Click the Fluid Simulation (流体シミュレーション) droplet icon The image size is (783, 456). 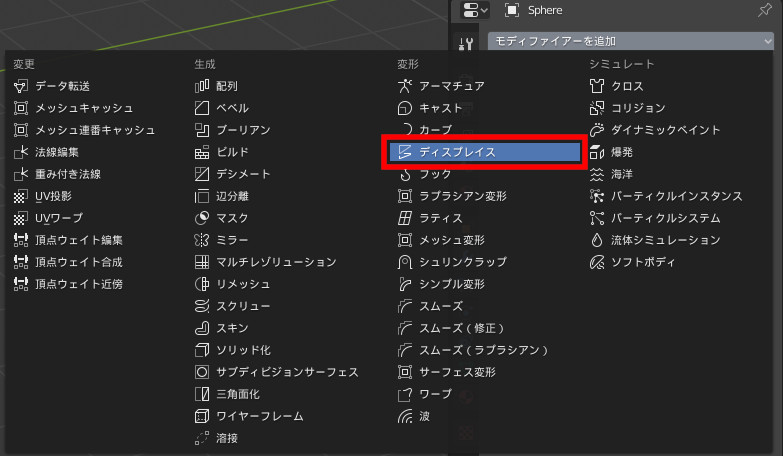click(x=597, y=240)
